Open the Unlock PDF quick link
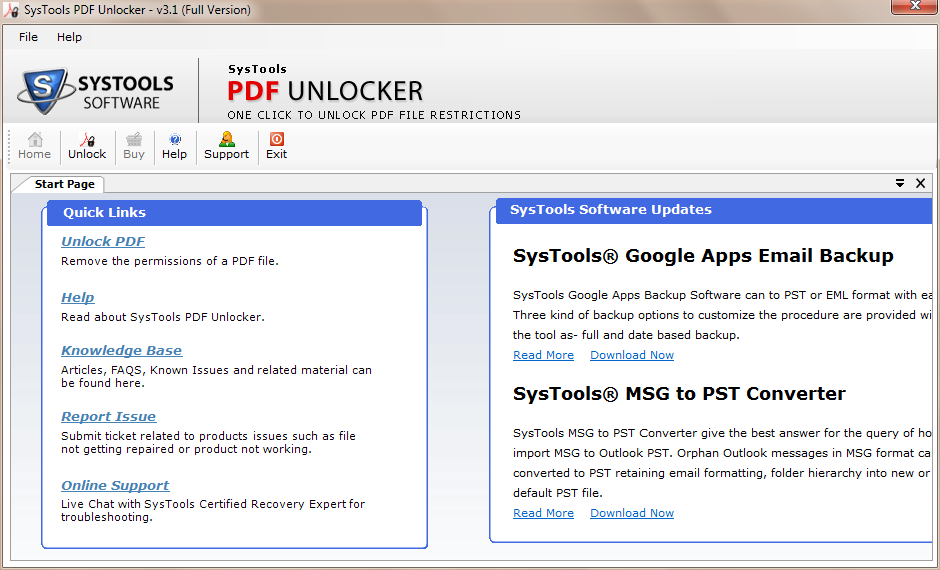The width and height of the screenshot is (940, 570). (103, 241)
